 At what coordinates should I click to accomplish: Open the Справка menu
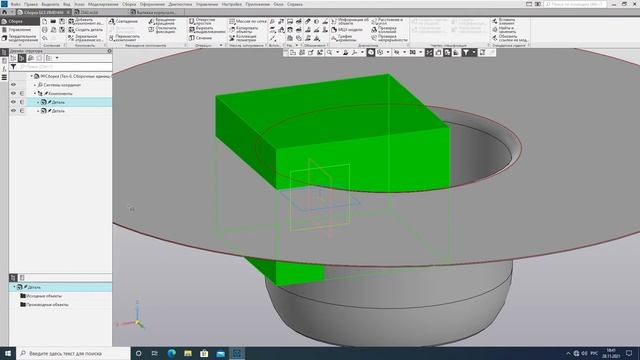point(295,4)
